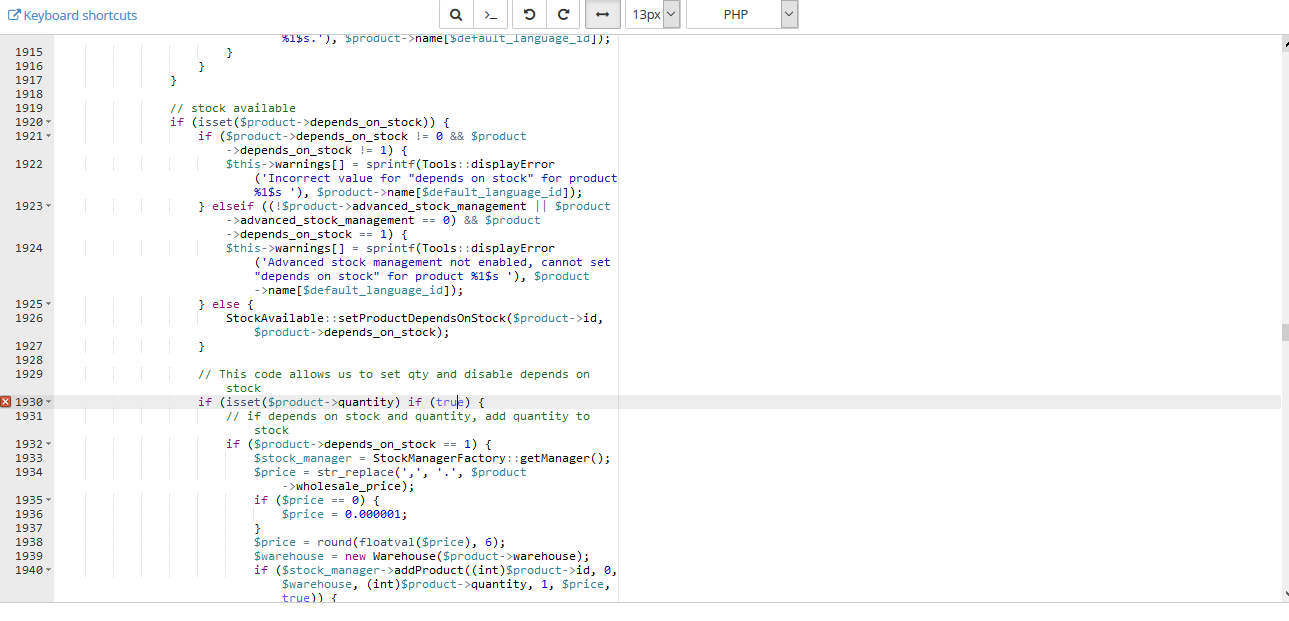Fold the else block at line 1925
The width and height of the screenshot is (1289, 621).
coord(49,304)
